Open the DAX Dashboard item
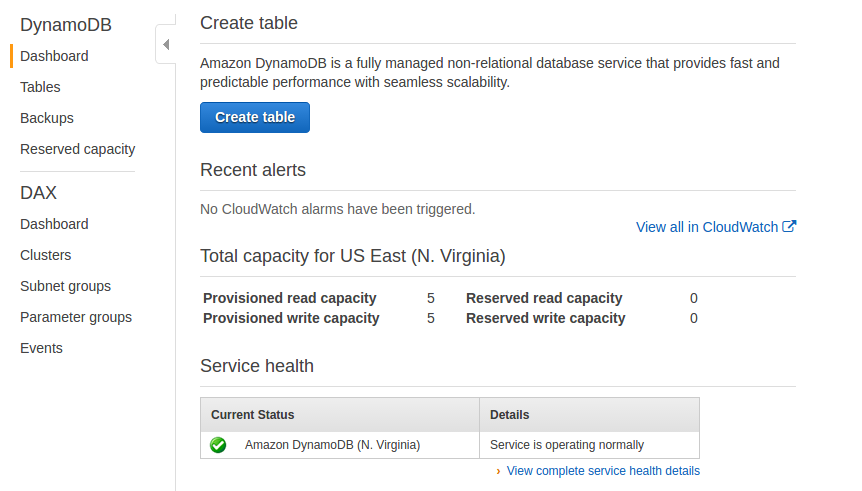This screenshot has width=862, height=491. pyautogui.click(x=54, y=224)
